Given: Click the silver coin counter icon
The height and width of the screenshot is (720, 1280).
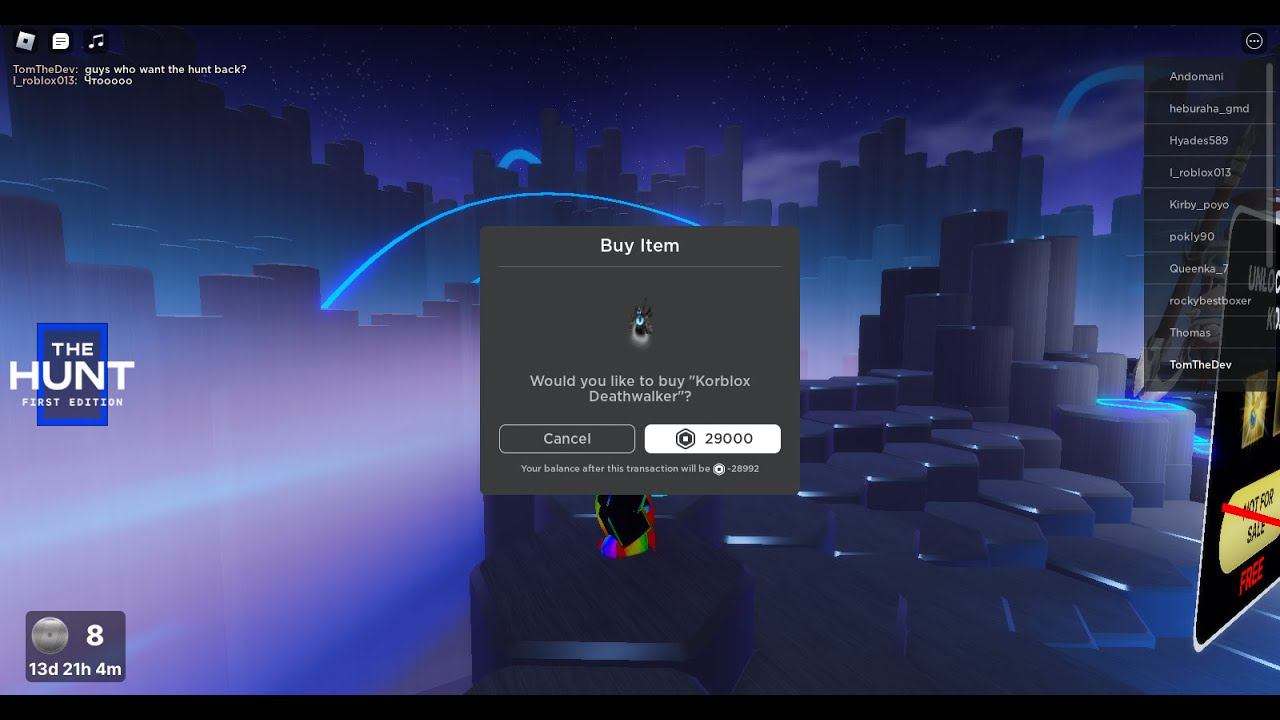Looking at the screenshot, I should (x=50, y=635).
